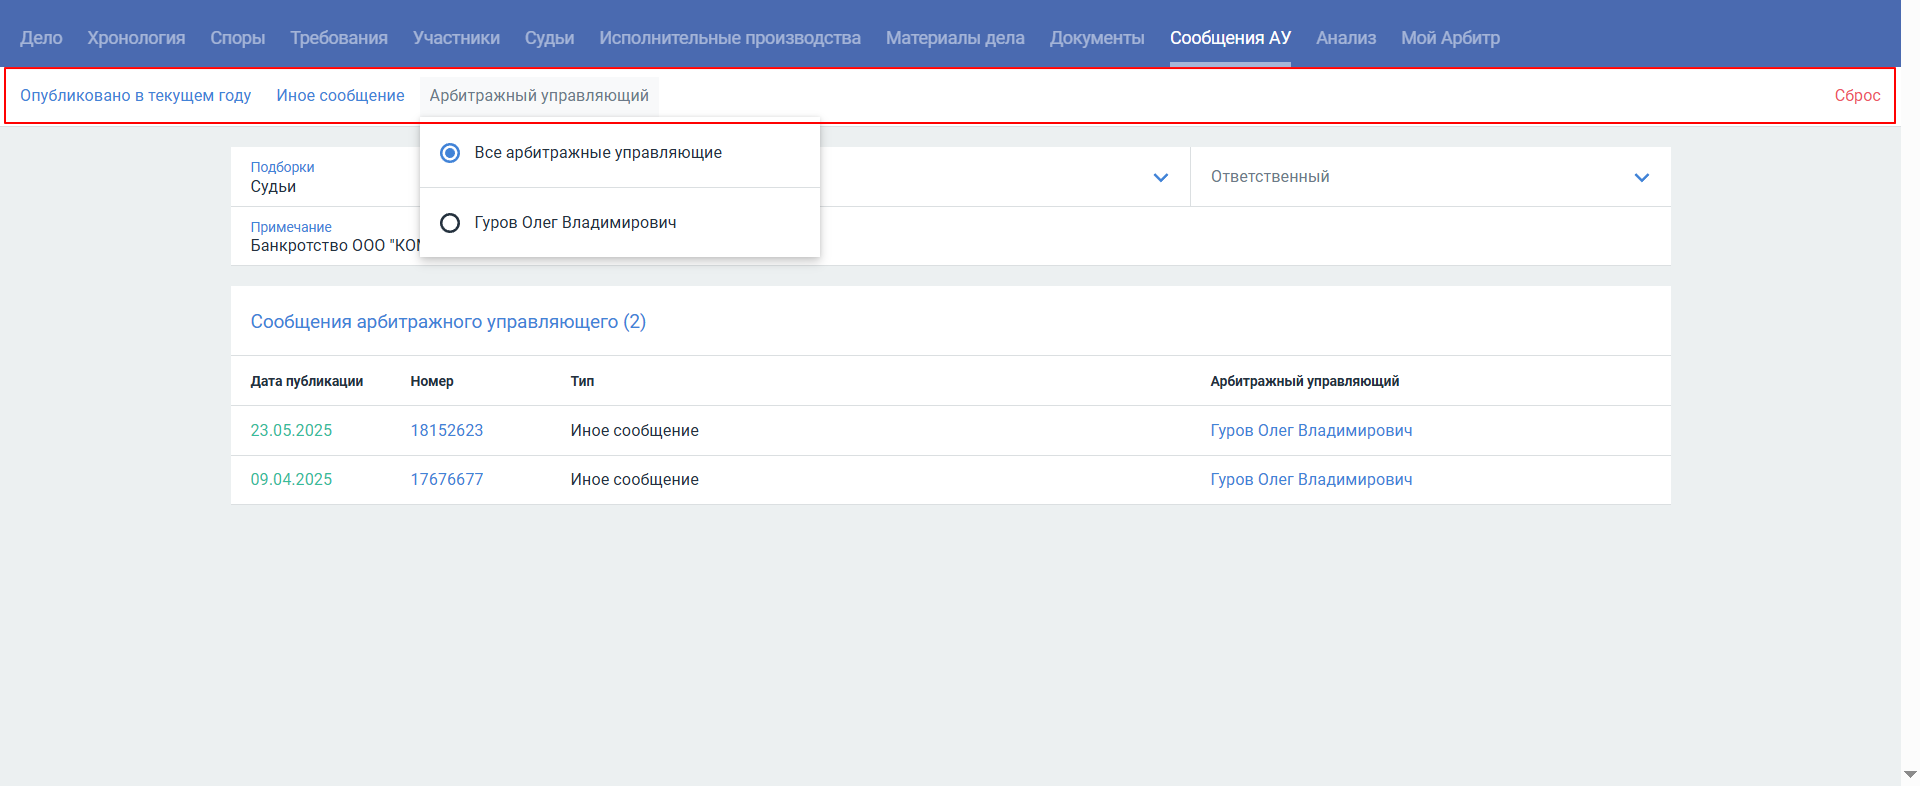Open the 'Участники' tab

tap(456, 38)
